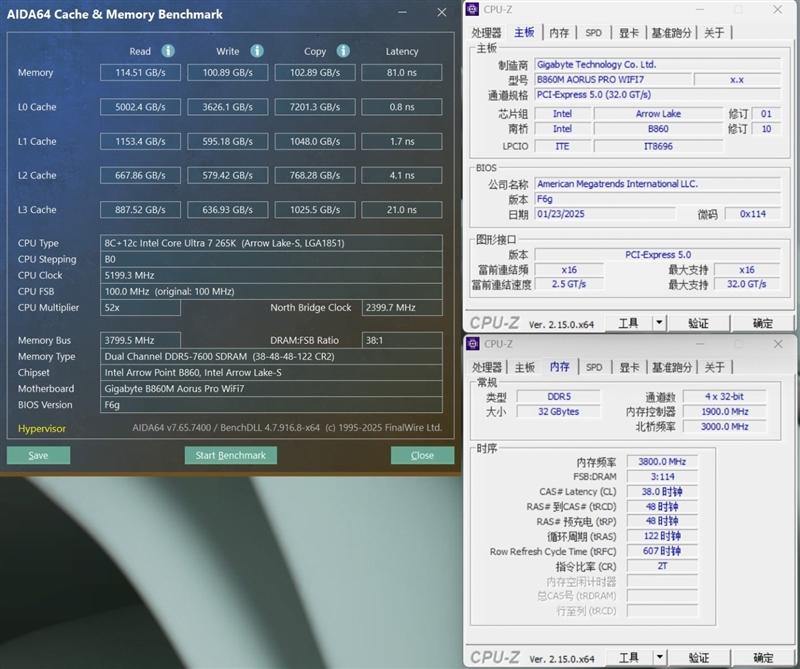The image size is (800, 669).
Task: Open 基准跑分 tab in lower CPU-Z
Action: click(671, 367)
